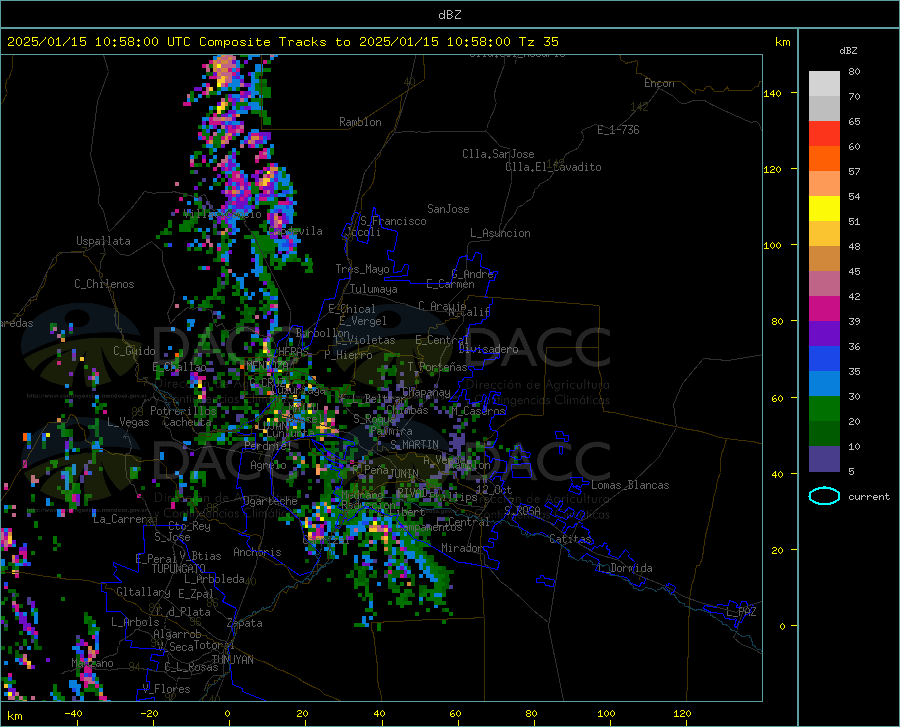Click the 'current' legend label

(x=869, y=497)
